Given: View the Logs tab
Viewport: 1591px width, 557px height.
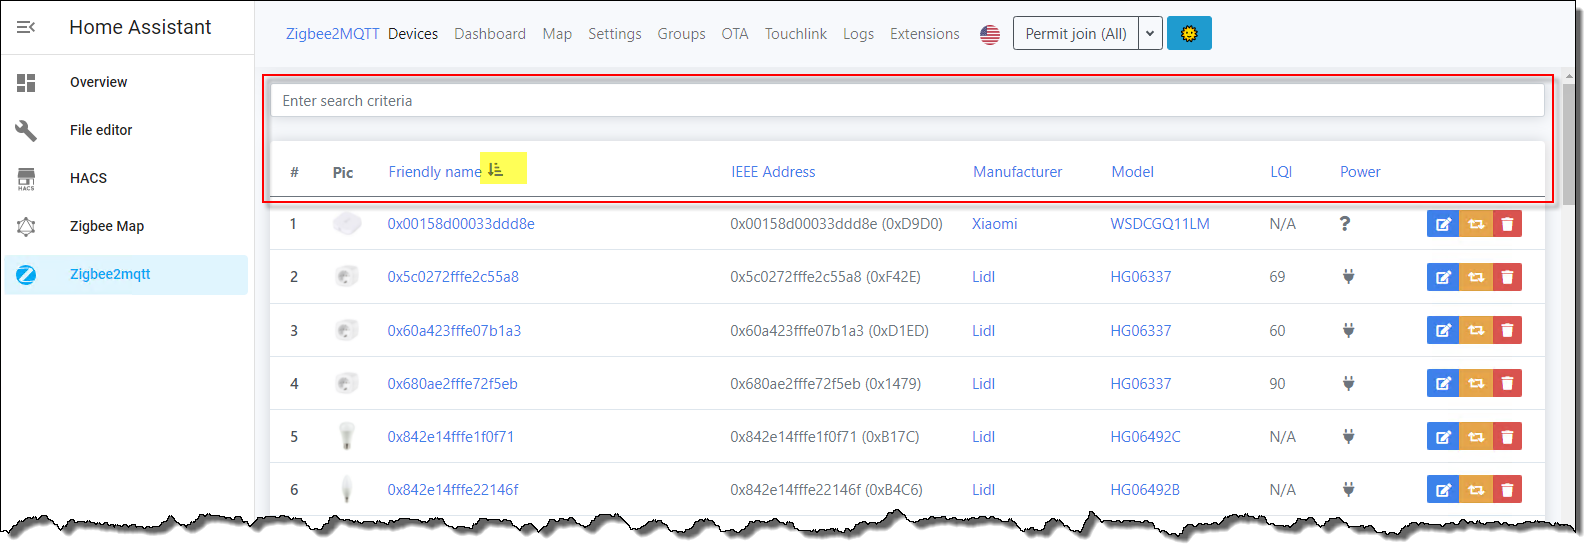Looking at the screenshot, I should coord(858,34).
